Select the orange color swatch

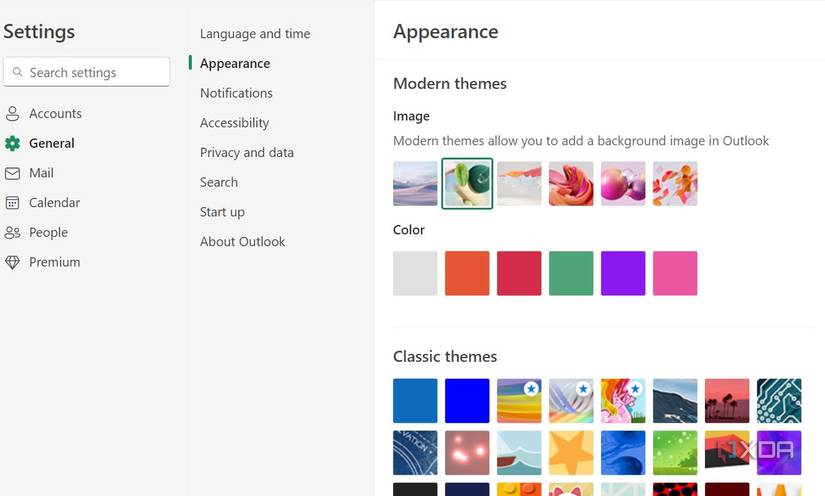click(x=467, y=274)
